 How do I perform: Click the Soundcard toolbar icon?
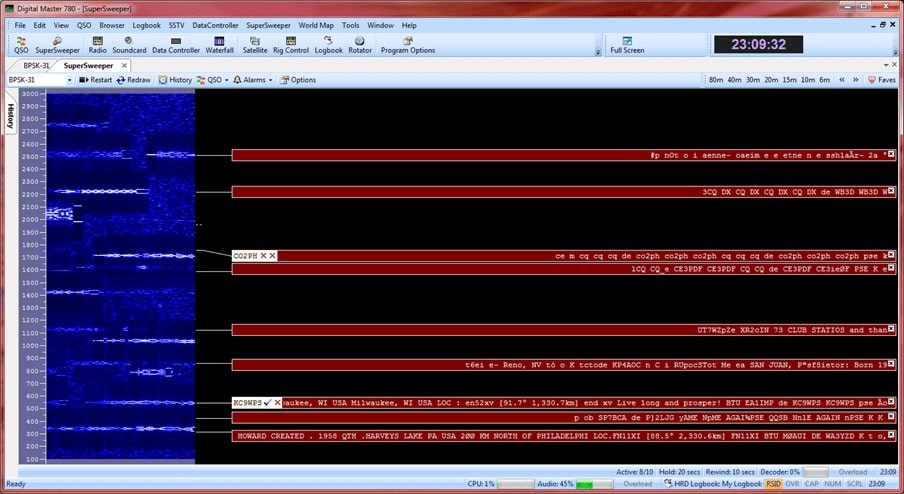tap(129, 45)
